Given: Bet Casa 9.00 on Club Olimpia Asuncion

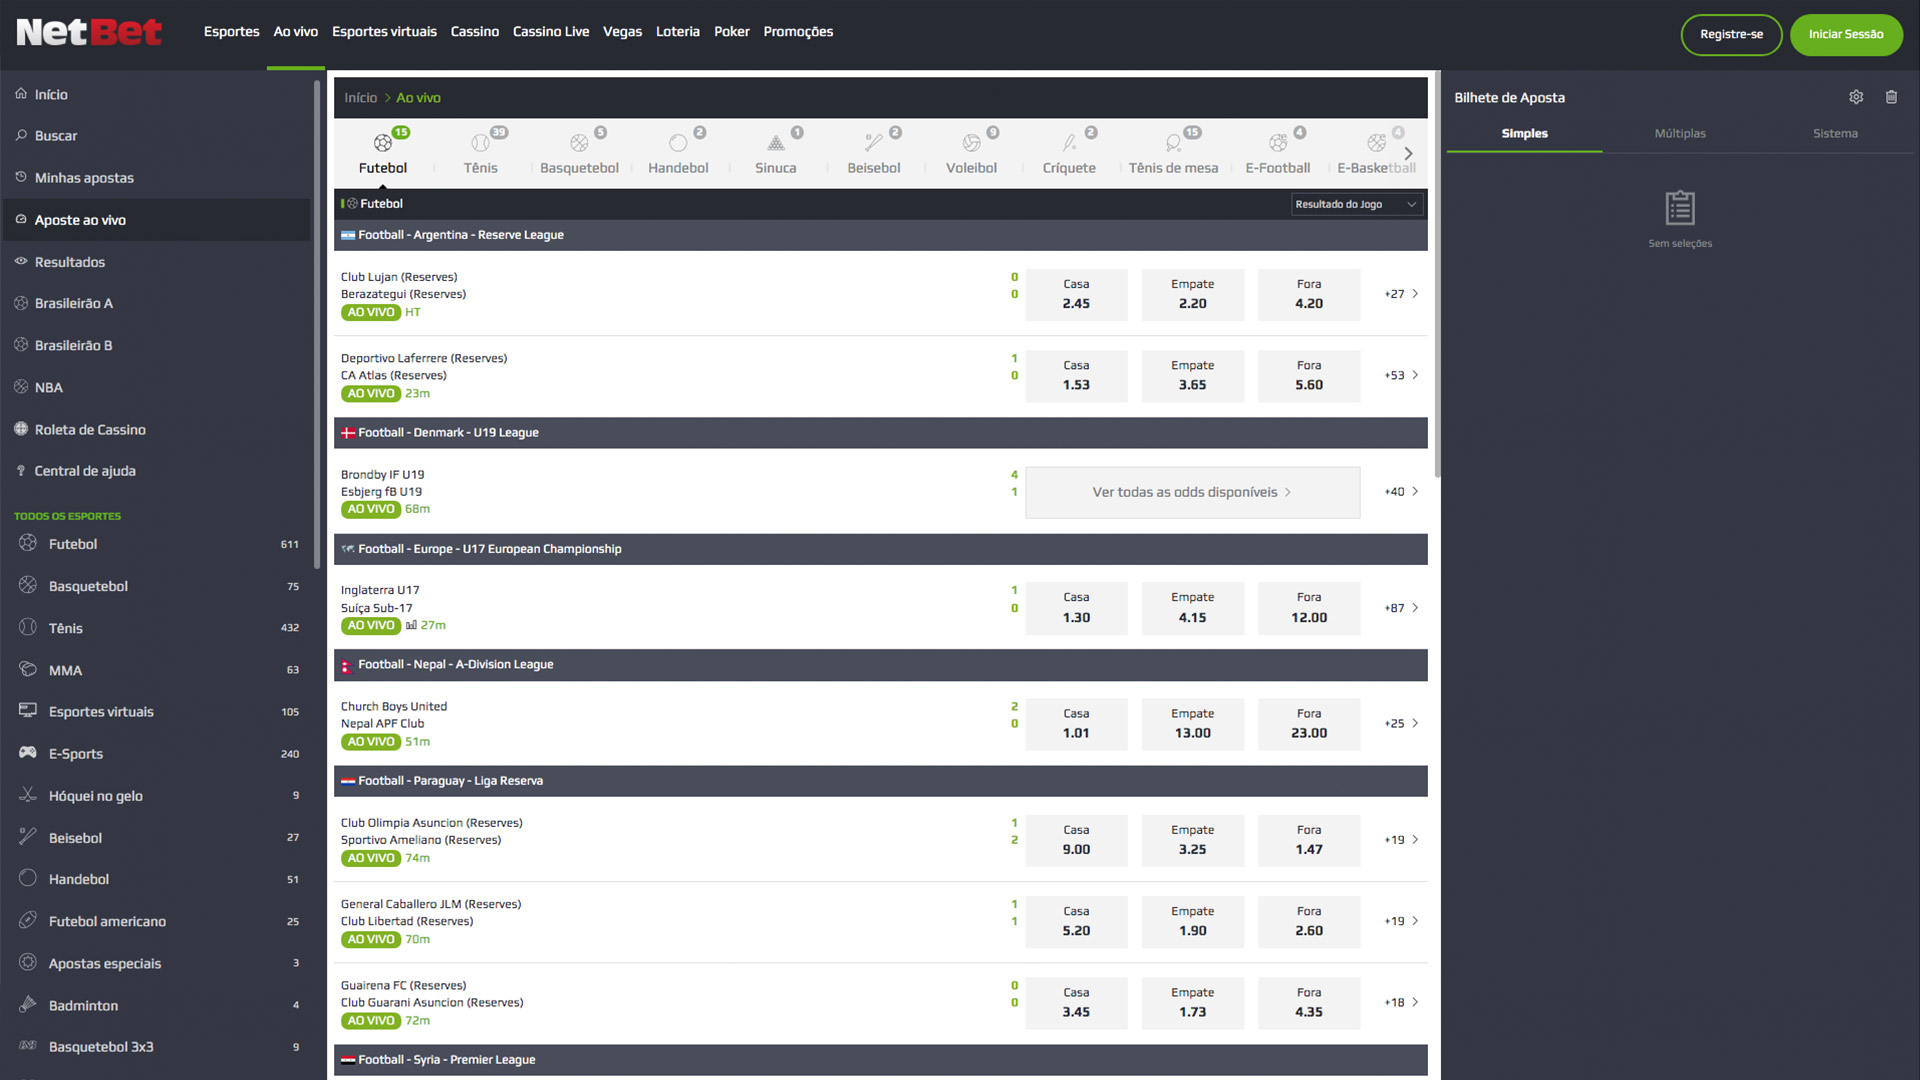Looking at the screenshot, I should [x=1076, y=840].
